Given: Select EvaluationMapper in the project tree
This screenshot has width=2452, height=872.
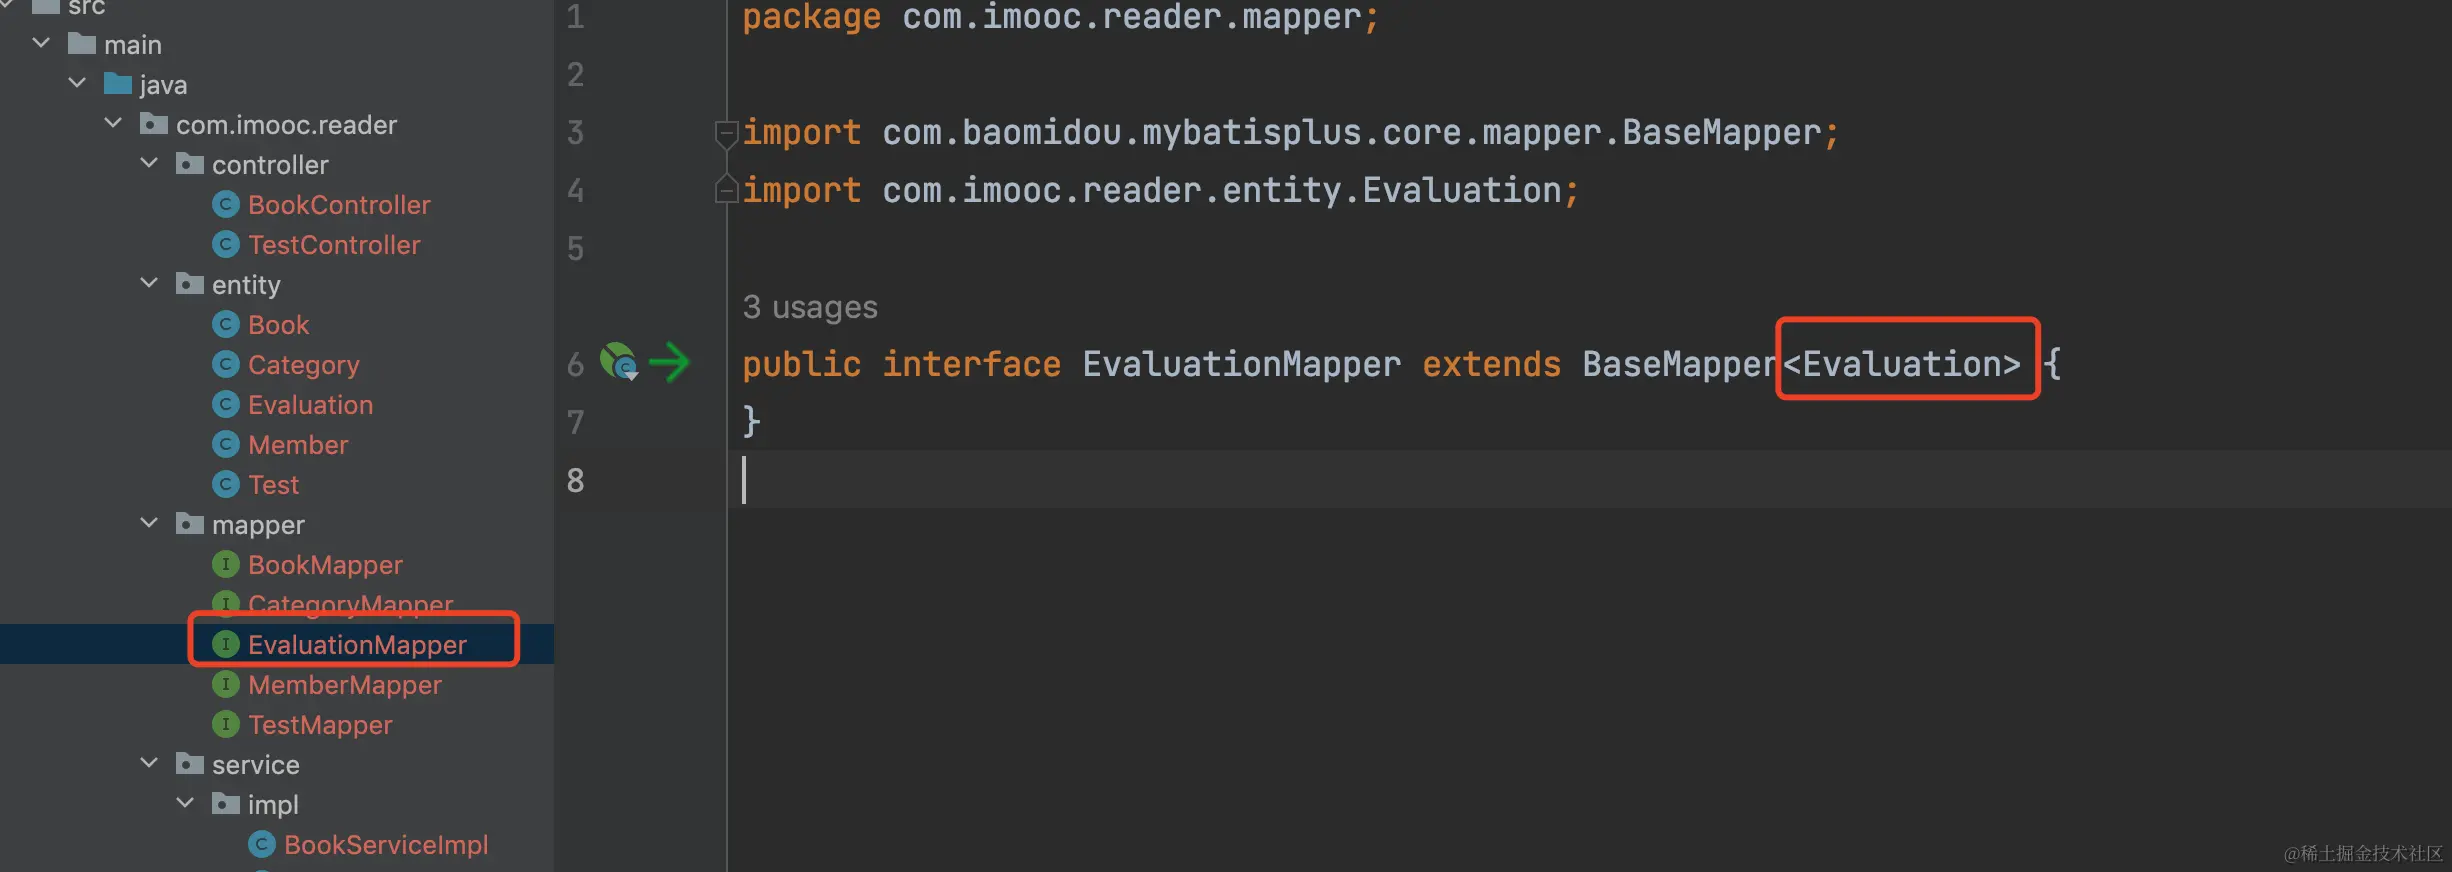Looking at the screenshot, I should tap(357, 645).
